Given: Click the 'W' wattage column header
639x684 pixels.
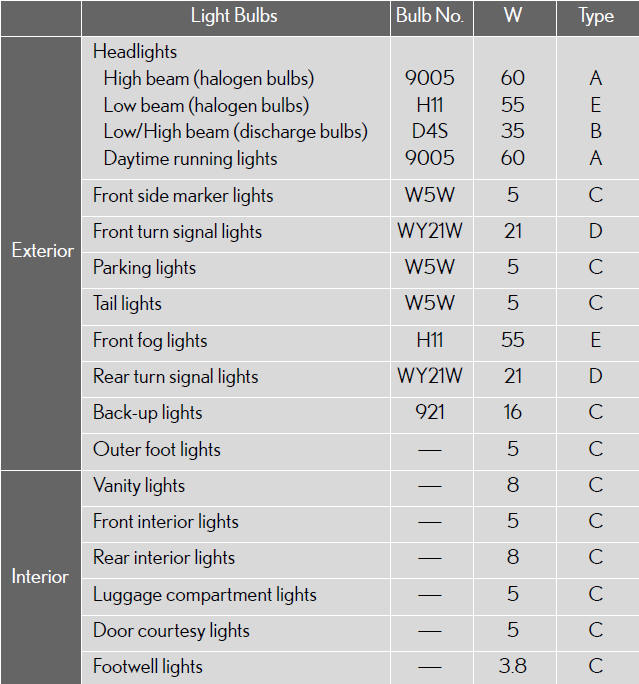Looking at the screenshot, I should (512, 16).
